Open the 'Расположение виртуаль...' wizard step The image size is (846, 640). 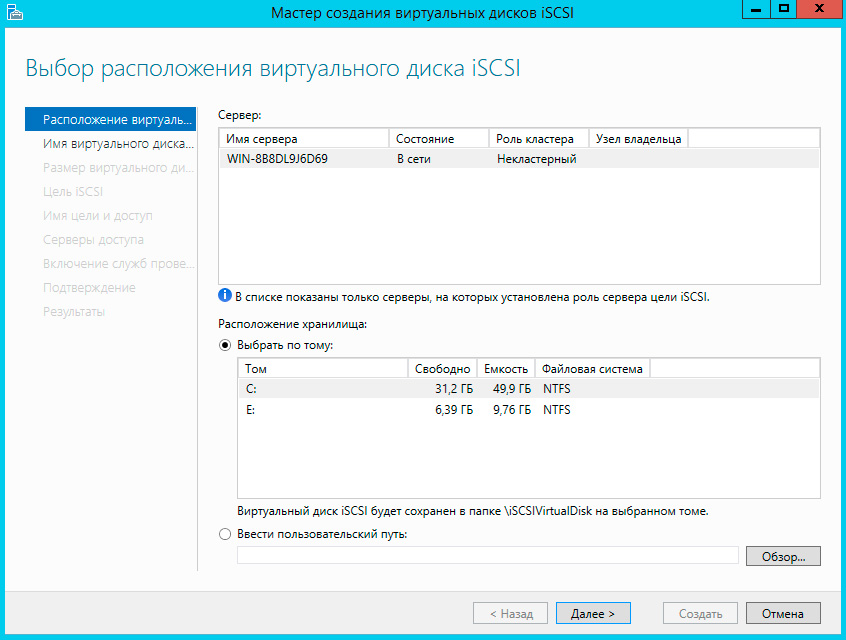tap(110, 119)
